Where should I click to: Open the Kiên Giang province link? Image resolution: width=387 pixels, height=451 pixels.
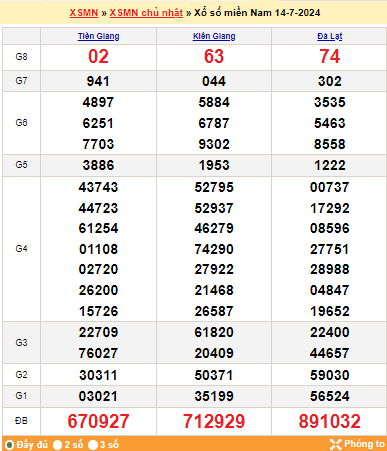click(x=214, y=36)
